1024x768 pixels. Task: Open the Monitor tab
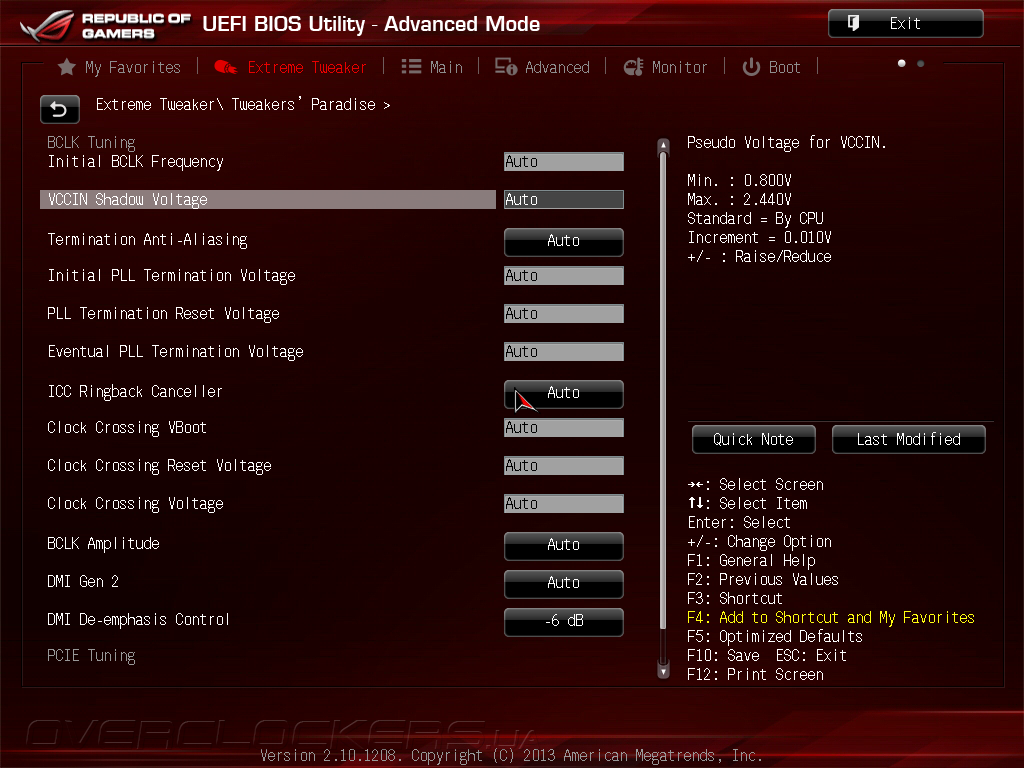pos(665,67)
